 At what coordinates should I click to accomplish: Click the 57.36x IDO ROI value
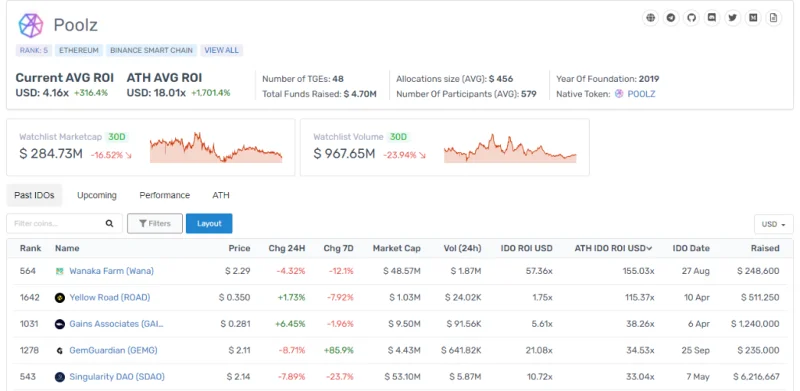pyautogui.click(x=539, y=271)
